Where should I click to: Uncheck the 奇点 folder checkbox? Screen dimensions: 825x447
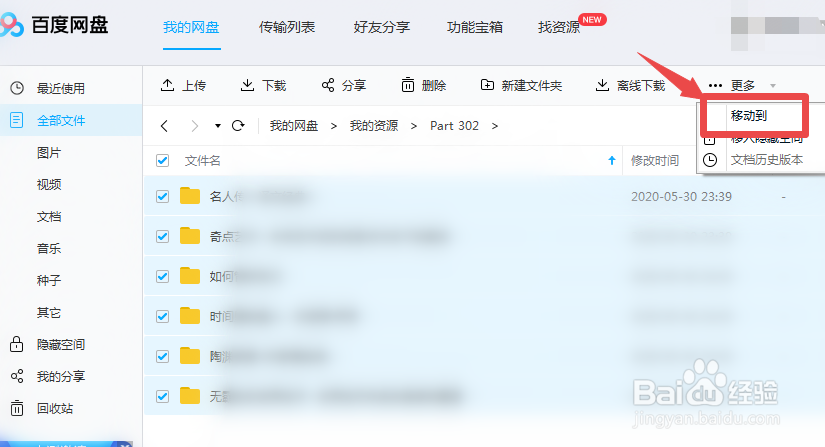pyautogui.click(x=163, y=237)
